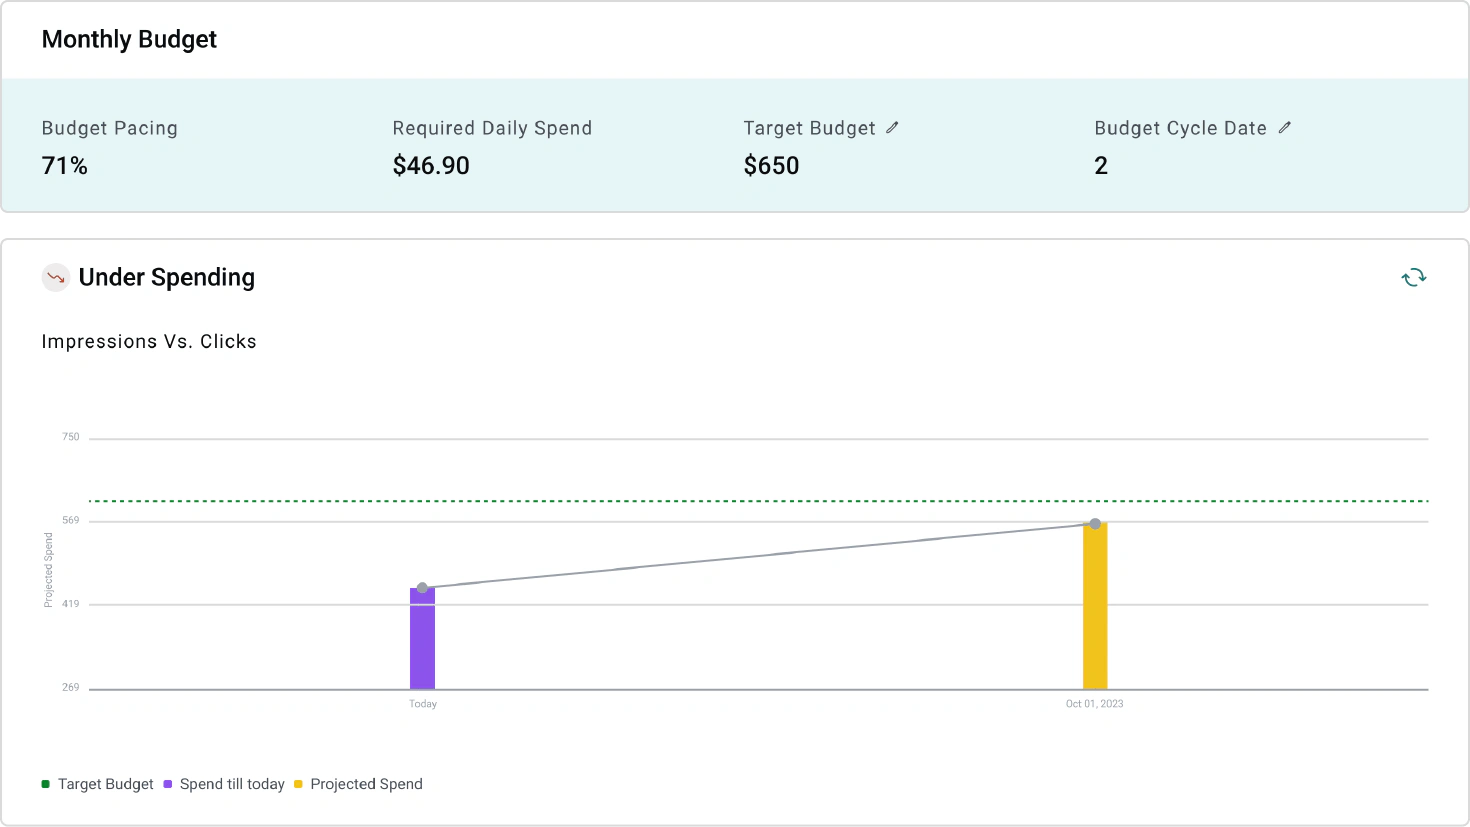Image resolution: width=1470 pixels, height=827 pixels.
Task: Select the data point above the Today bar
Action: pyautogui.click(x=422, y=588)
